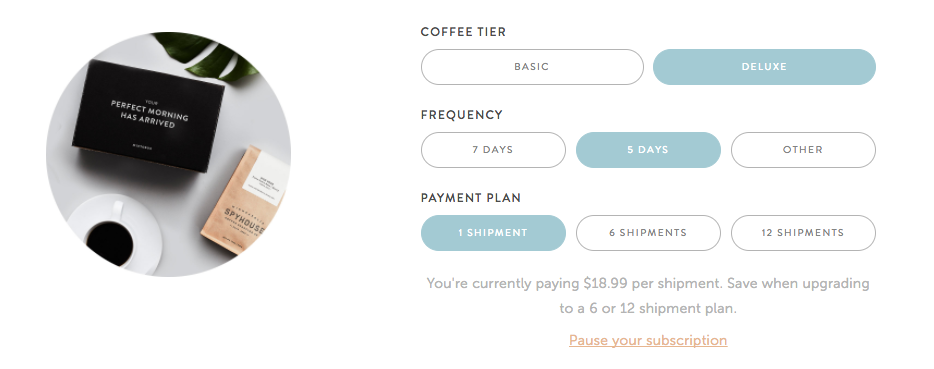Click the Payment Plan section heading

[471, 198]
